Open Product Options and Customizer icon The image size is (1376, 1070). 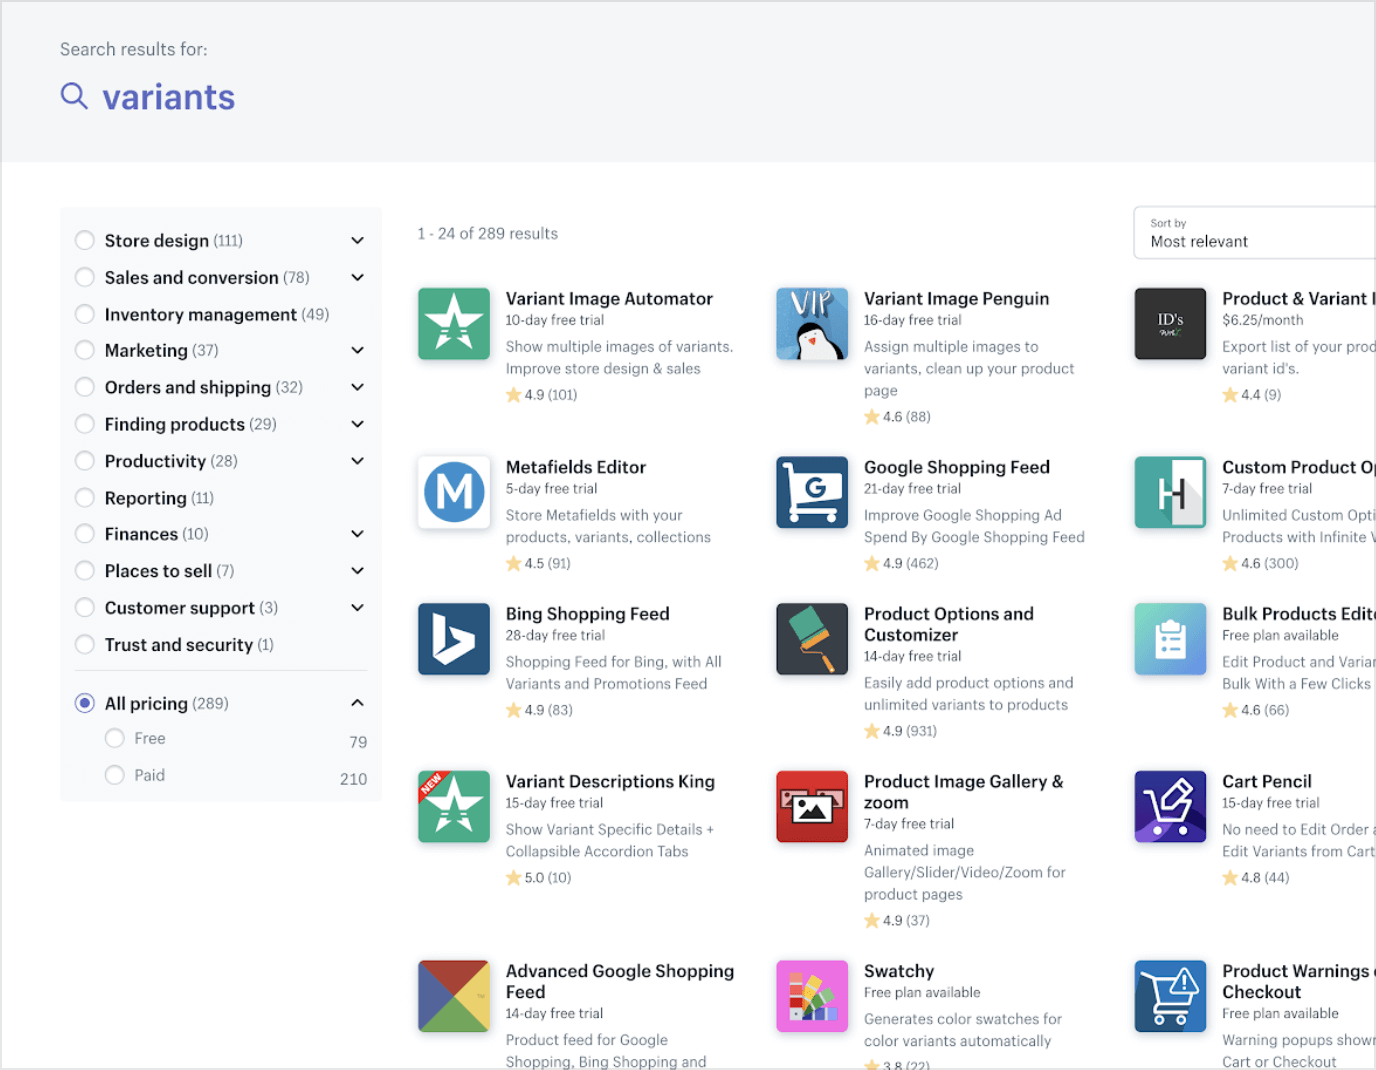point(812,639)
